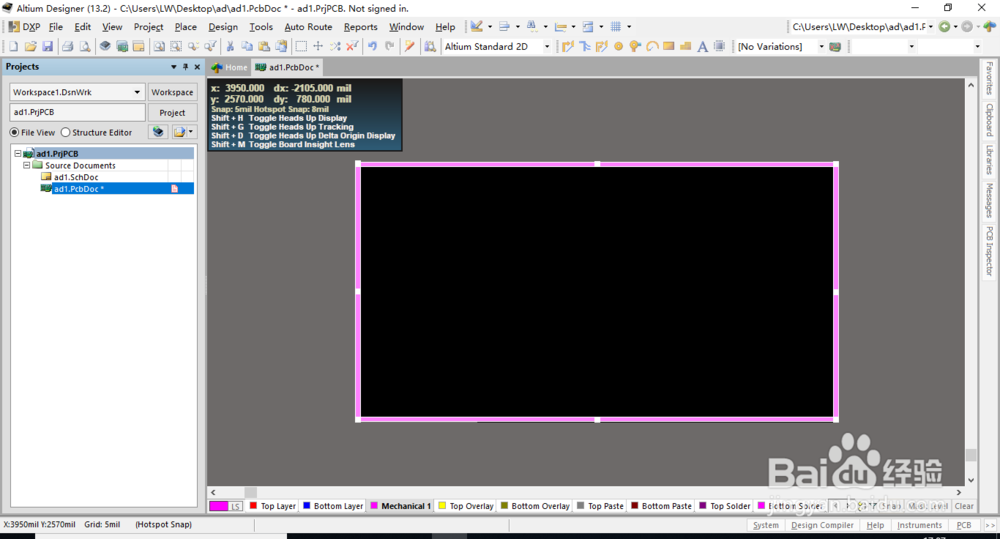Select the File View radio button

click(14, 133)
